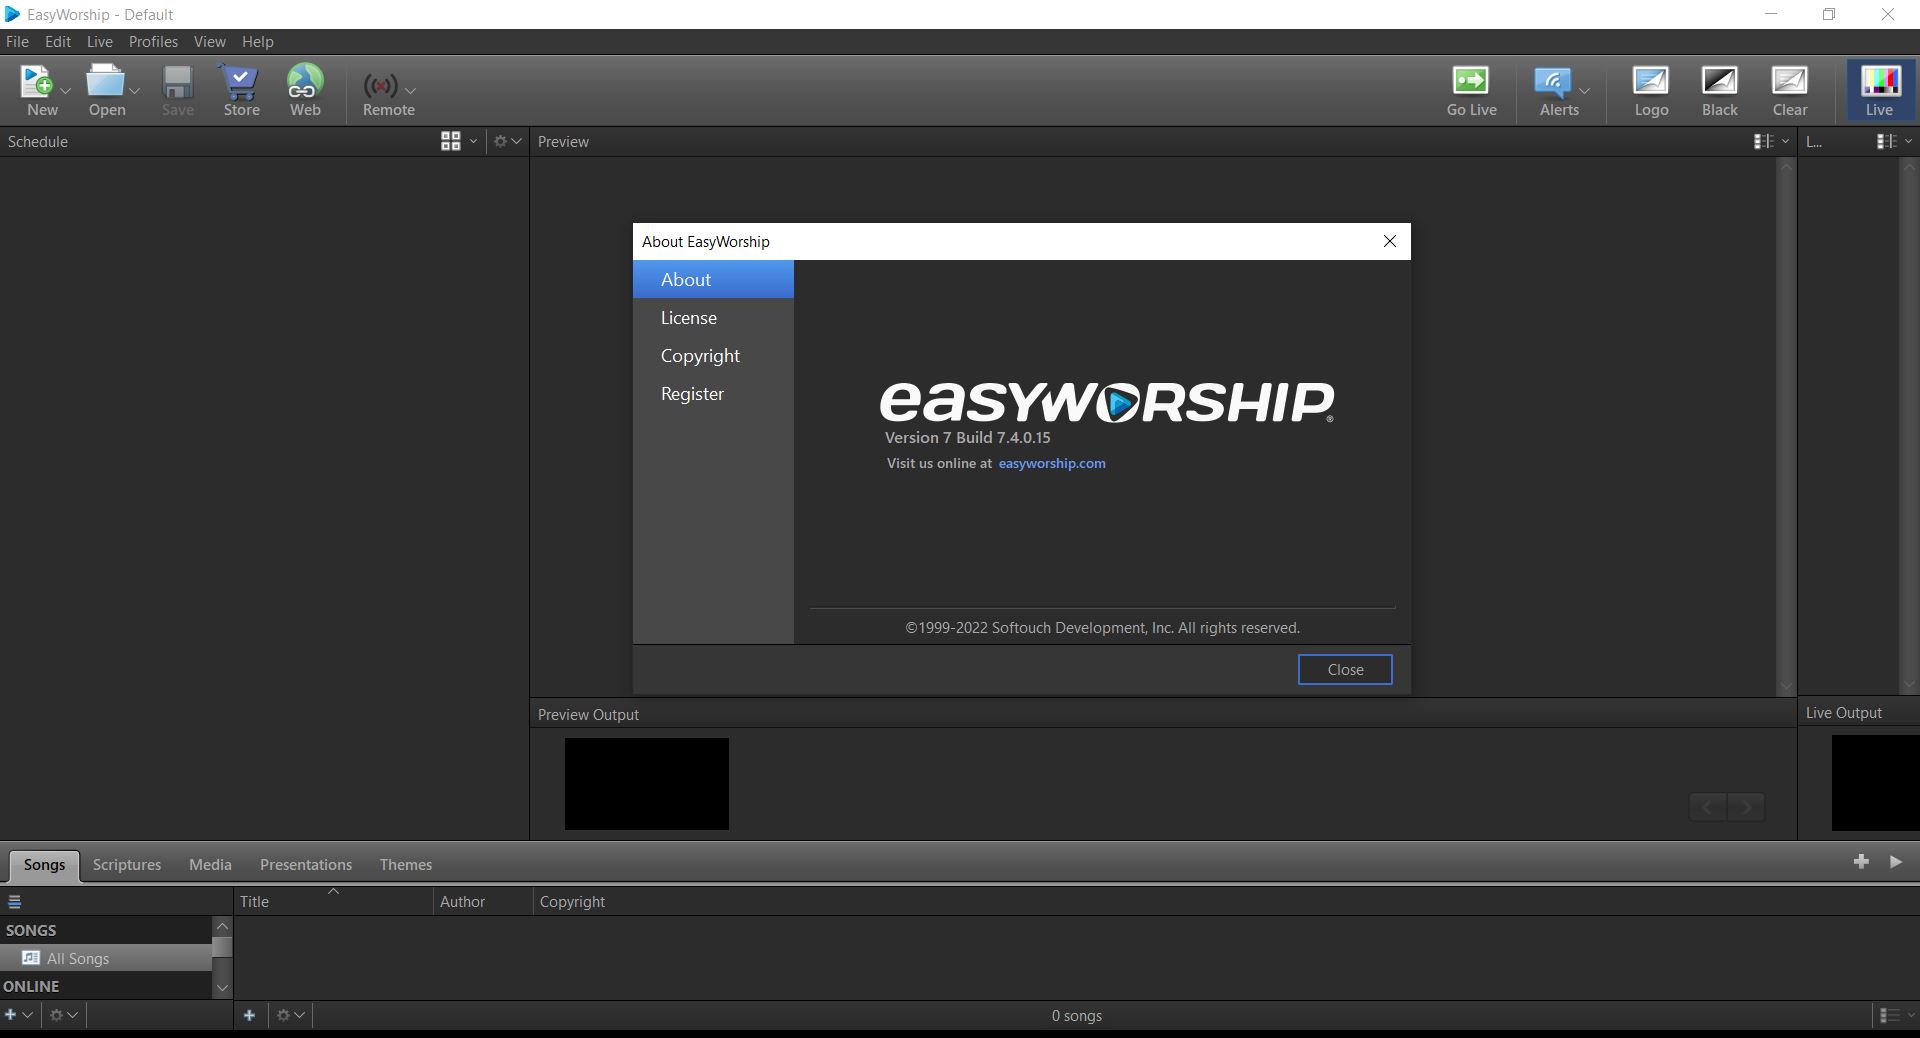Viewport: 1920px width, 1038px height.
Task: Open the File menu
Action: tap(17, 42)
